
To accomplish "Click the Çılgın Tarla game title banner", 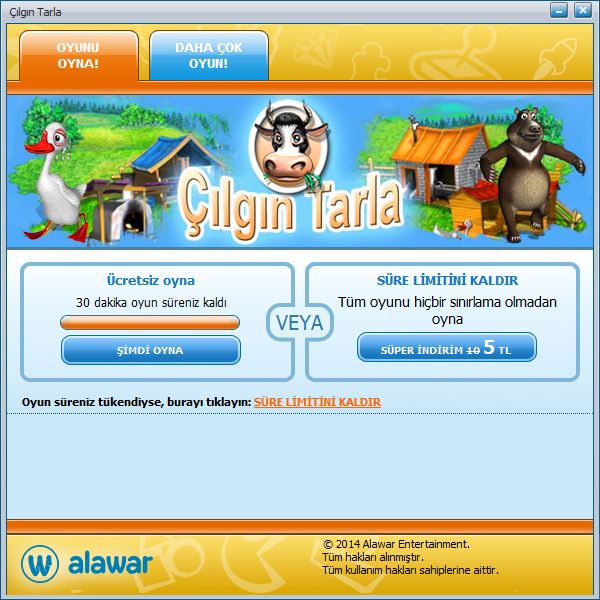I will (x=292, y=207).
